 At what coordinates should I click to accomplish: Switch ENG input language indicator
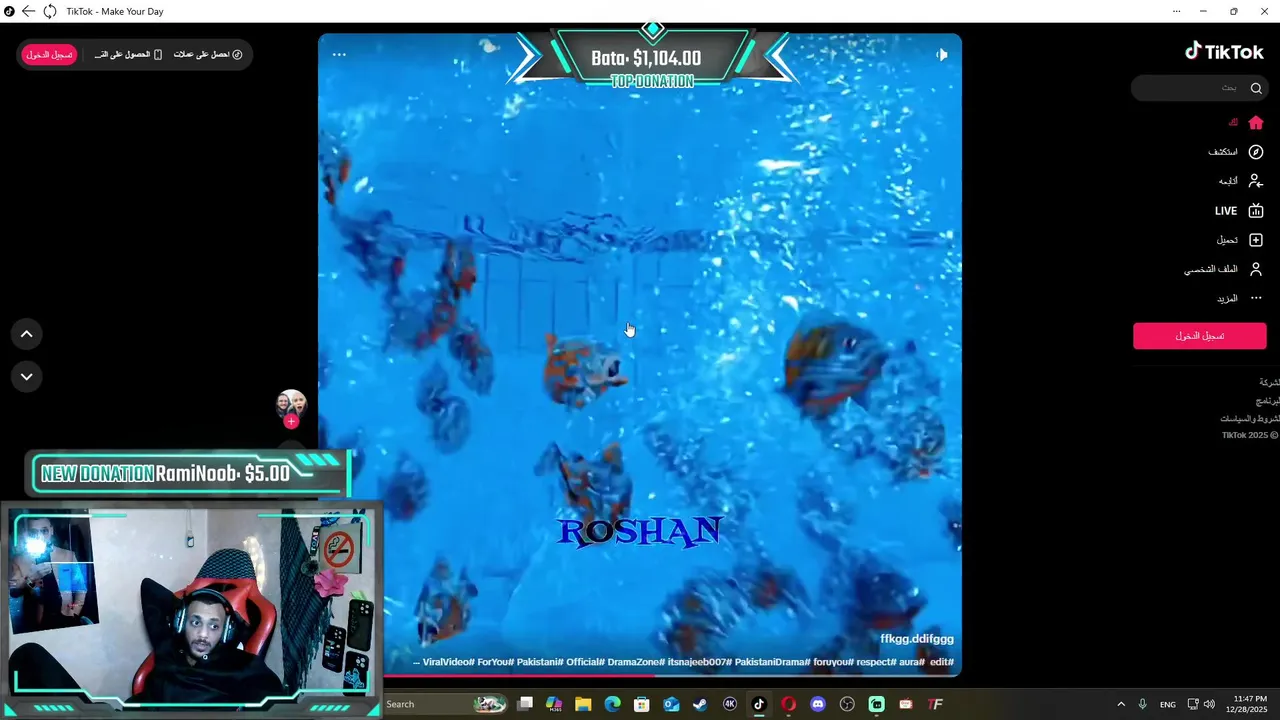1167,705
